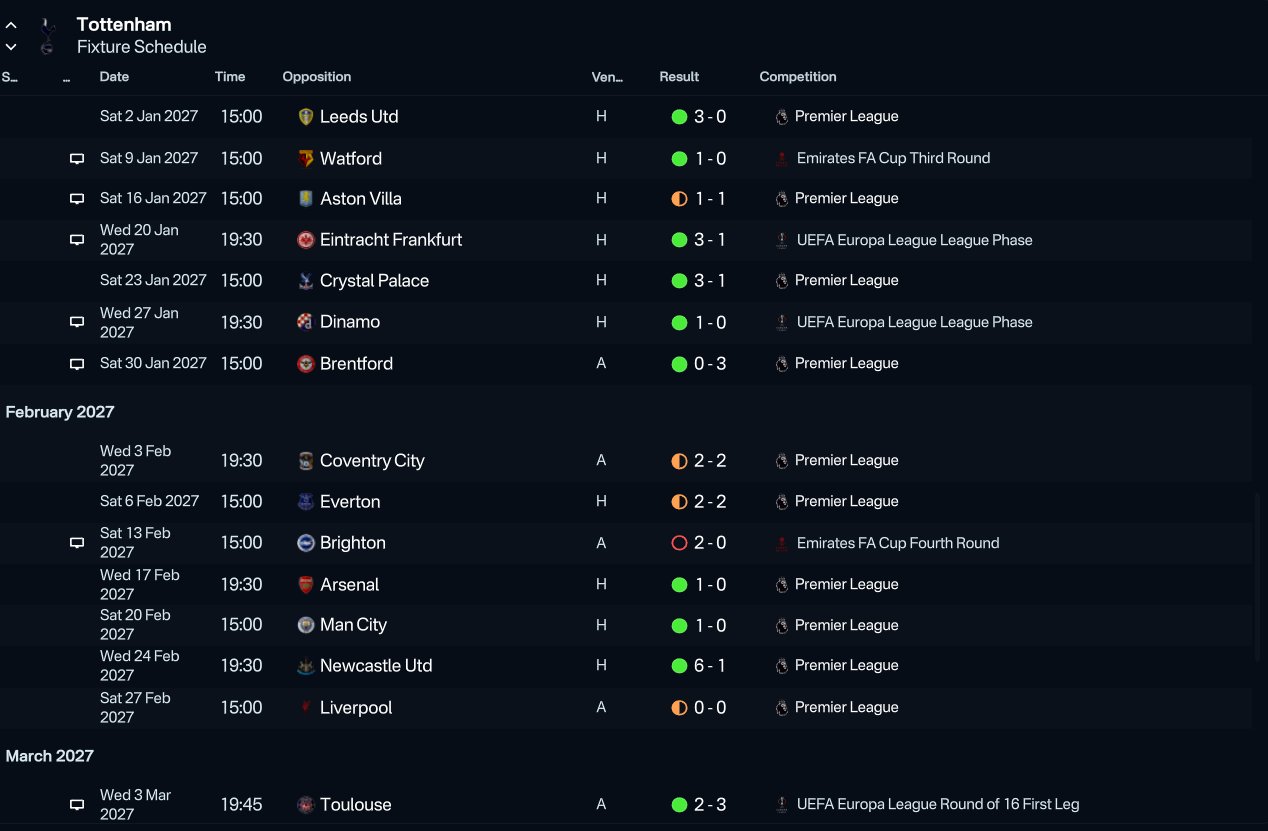Image resolution: width=1268 pixels, height=831 pixels.
Task: Sort by the Opposition column header
Action: click(317, 77)
